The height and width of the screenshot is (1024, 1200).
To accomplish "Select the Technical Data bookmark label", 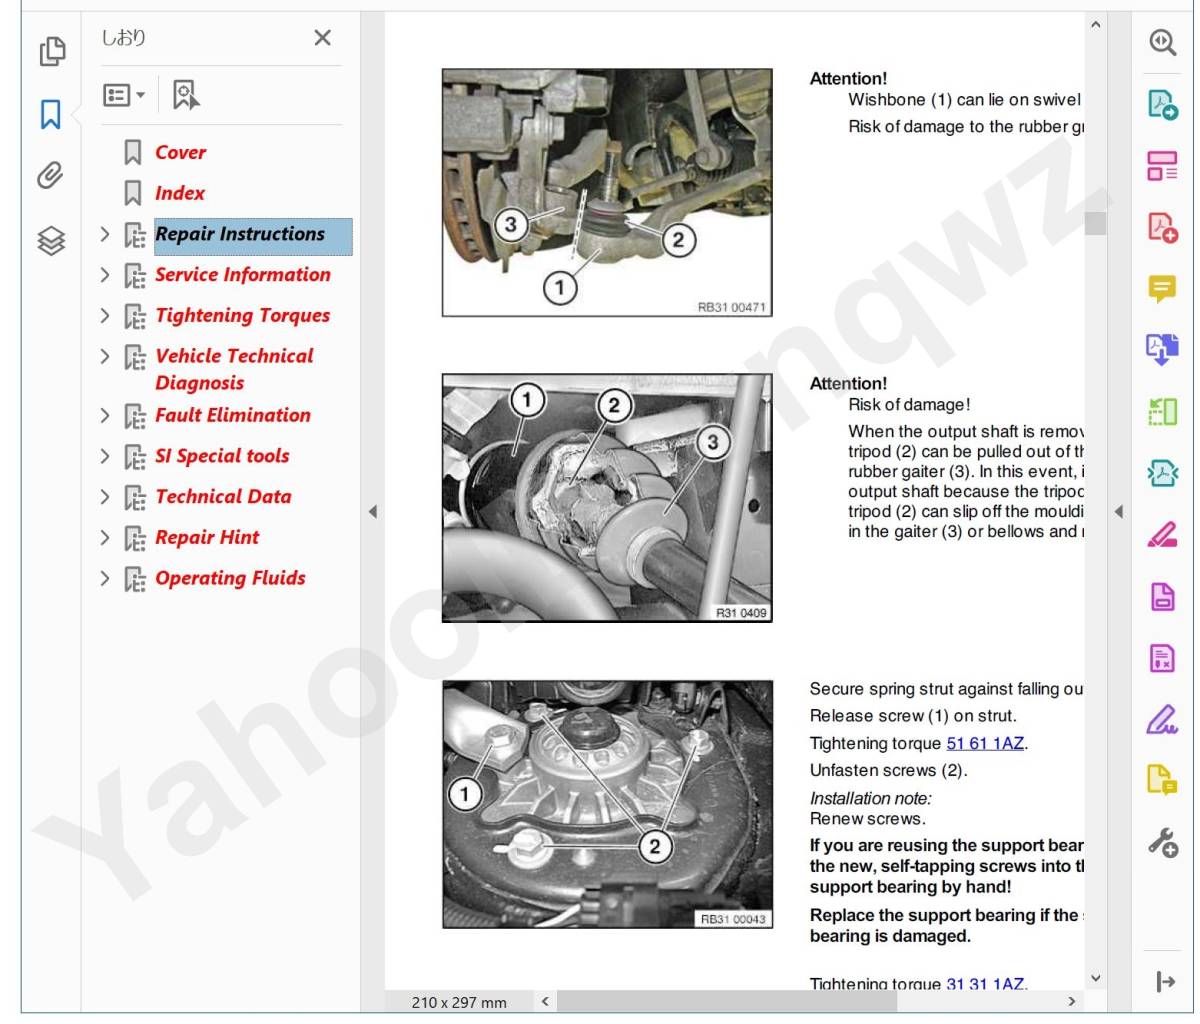I will tap(223, 497).
